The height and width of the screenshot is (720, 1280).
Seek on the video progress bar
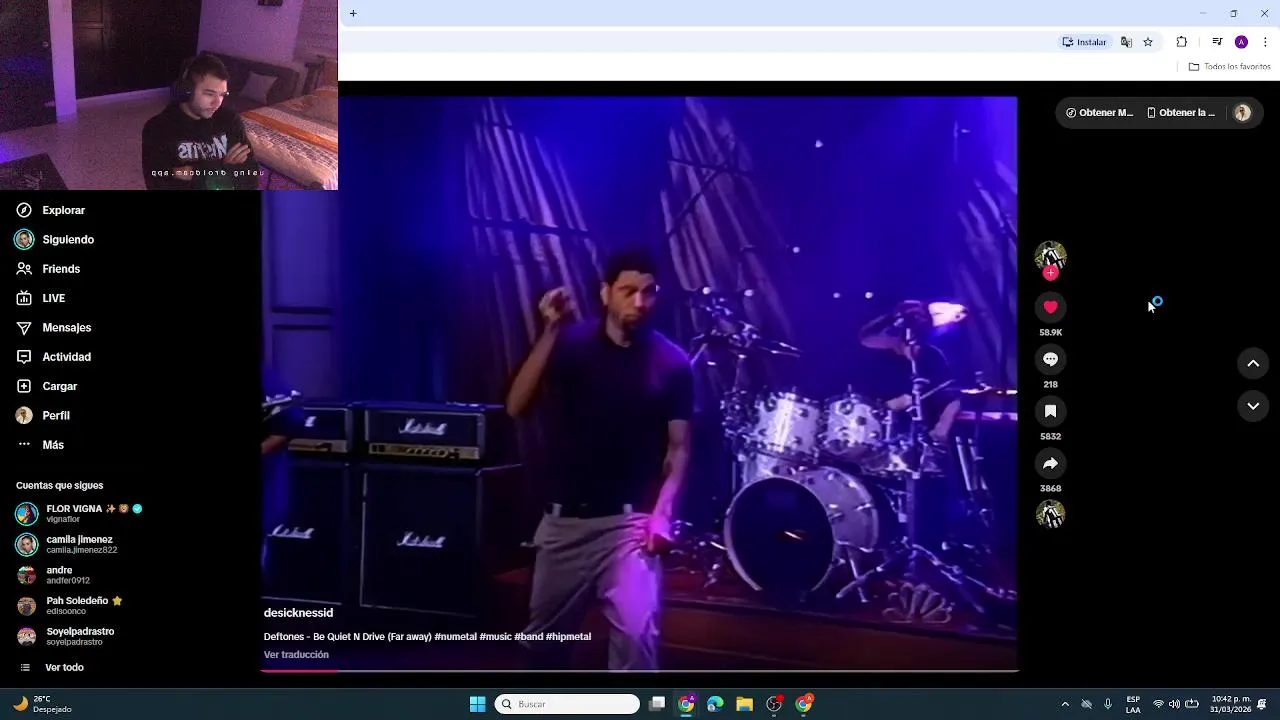click(639, 670)
